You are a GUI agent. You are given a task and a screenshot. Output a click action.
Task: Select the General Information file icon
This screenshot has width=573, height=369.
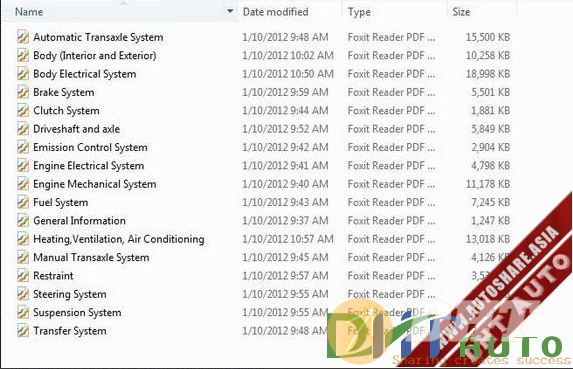tap(23, 221)
